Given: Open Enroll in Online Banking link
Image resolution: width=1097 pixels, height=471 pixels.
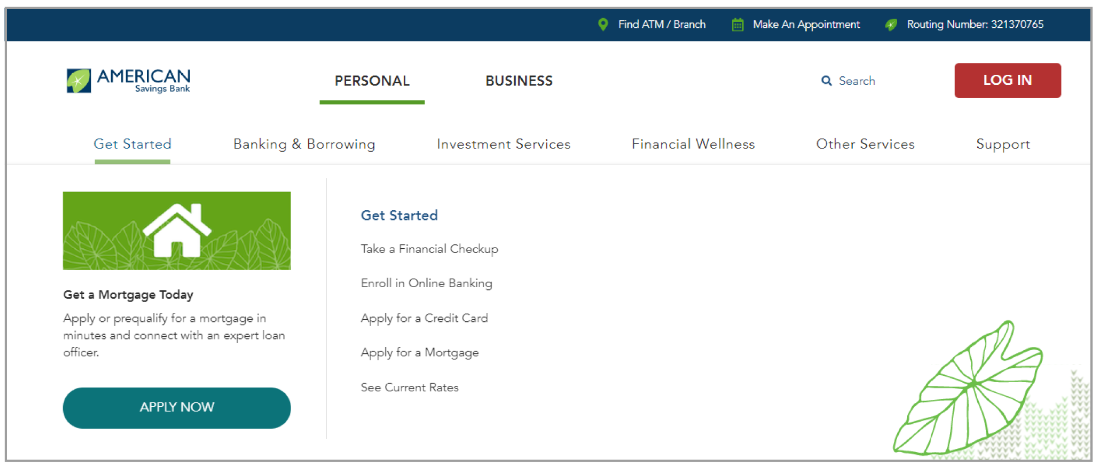Looking at the screenshot, I should click(x=427, y=283).
